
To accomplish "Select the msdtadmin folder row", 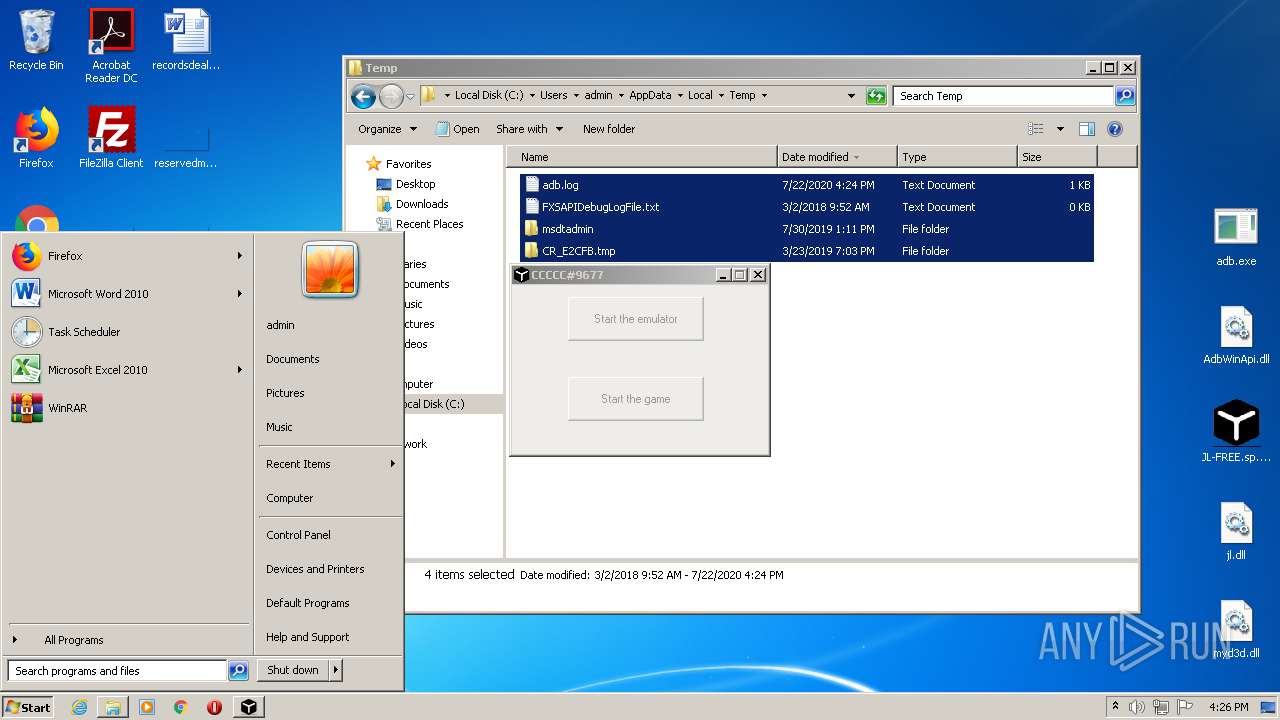I will click(x=807, y=229).
